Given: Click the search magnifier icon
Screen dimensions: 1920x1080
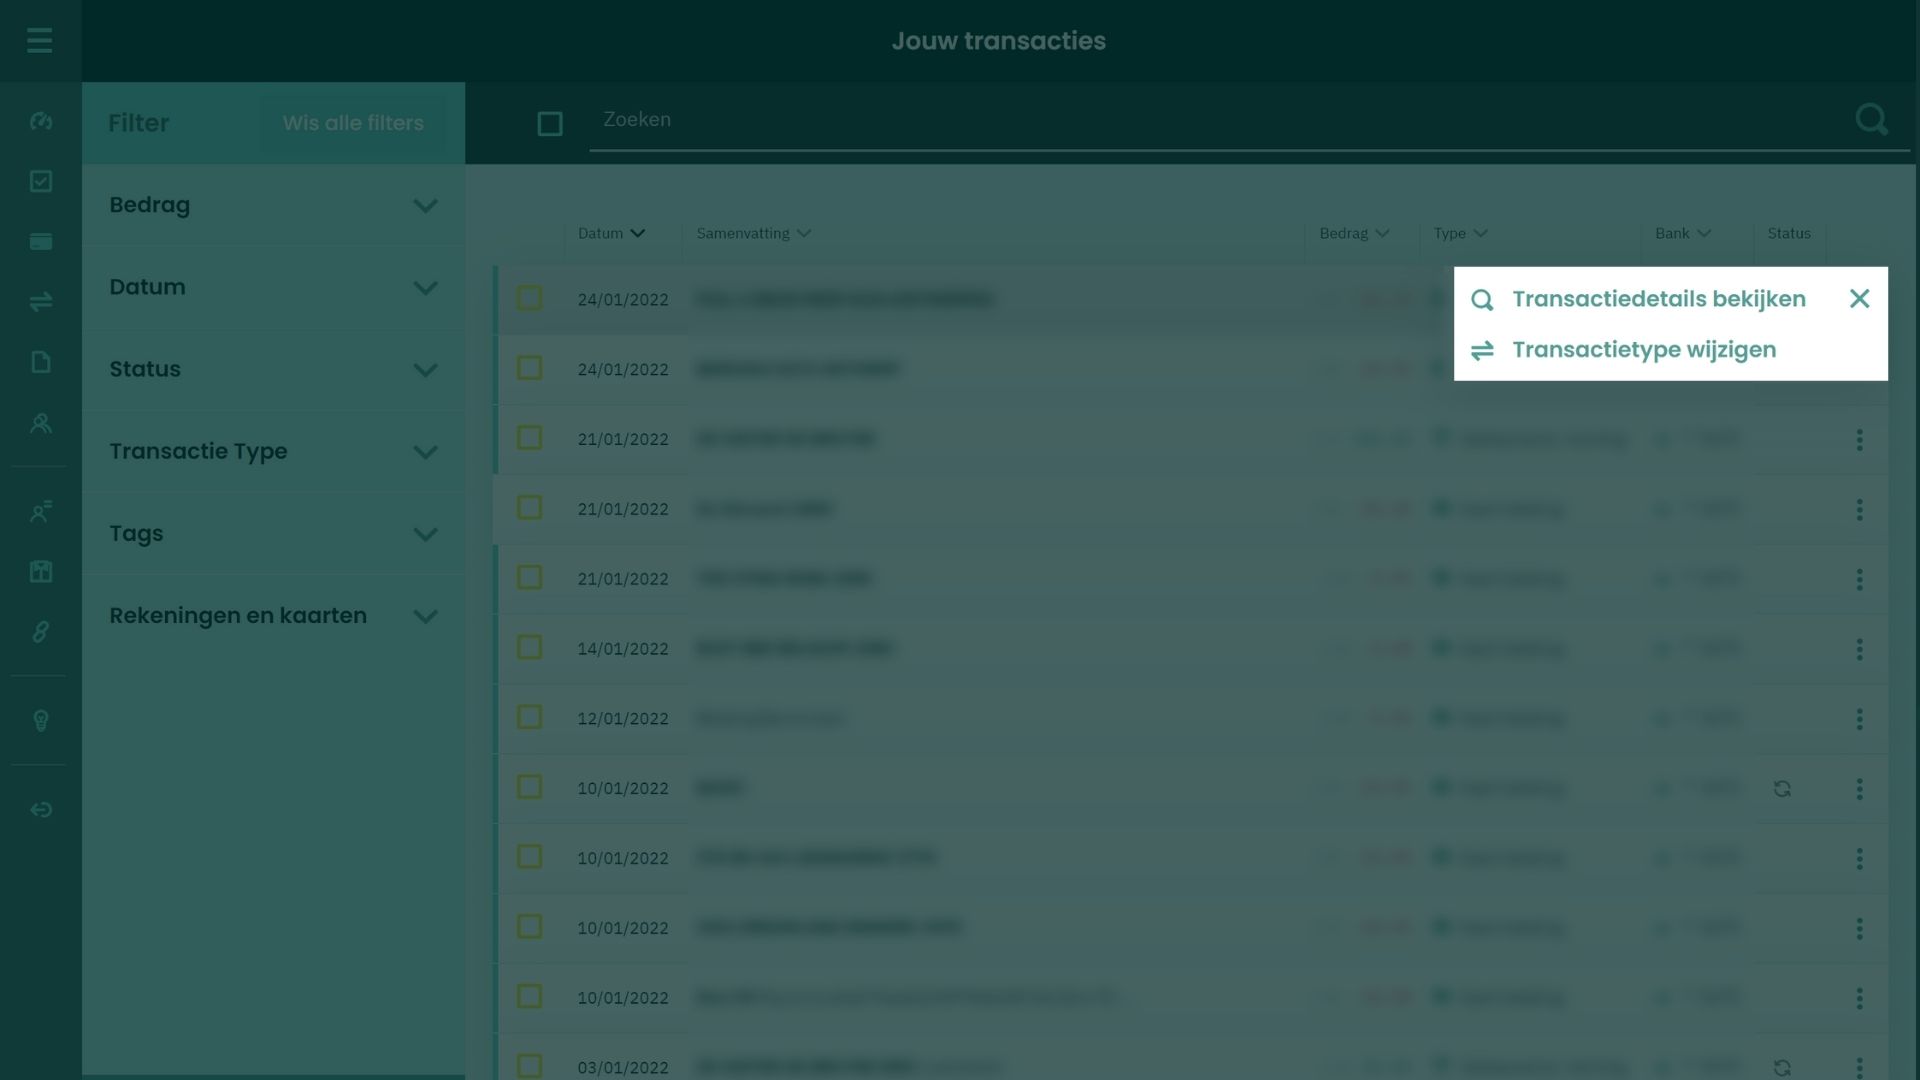Looking at the screenshot, I should pyautogui.click(x=1871, y=120).
